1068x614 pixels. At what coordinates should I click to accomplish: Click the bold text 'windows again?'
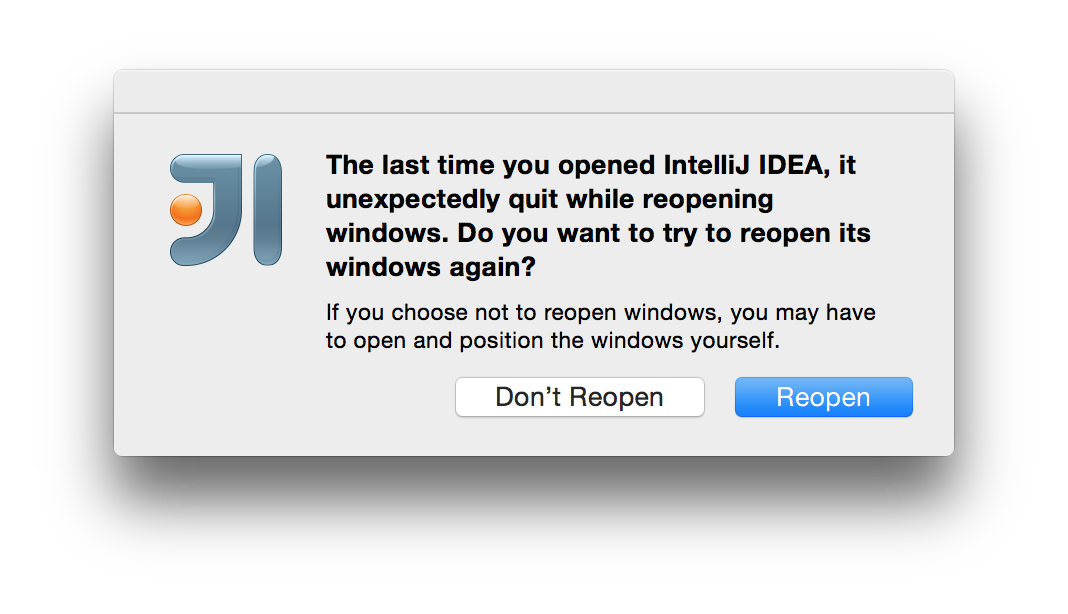[x=431, y=267]
